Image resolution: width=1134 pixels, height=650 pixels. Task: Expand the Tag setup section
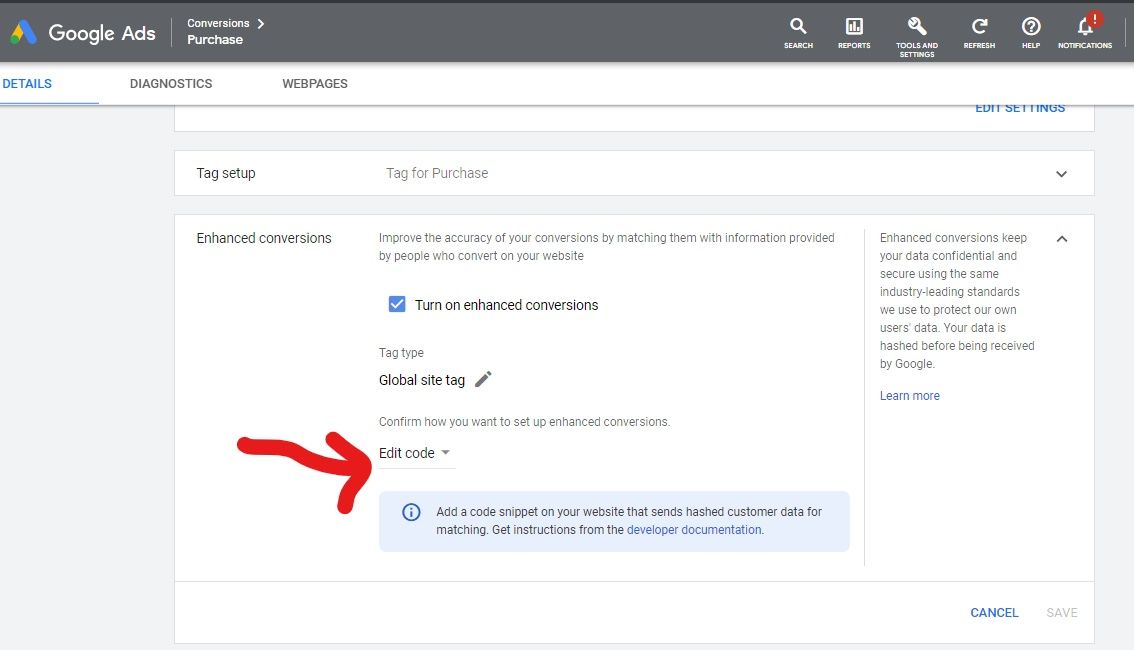(x=1061, y=173)
